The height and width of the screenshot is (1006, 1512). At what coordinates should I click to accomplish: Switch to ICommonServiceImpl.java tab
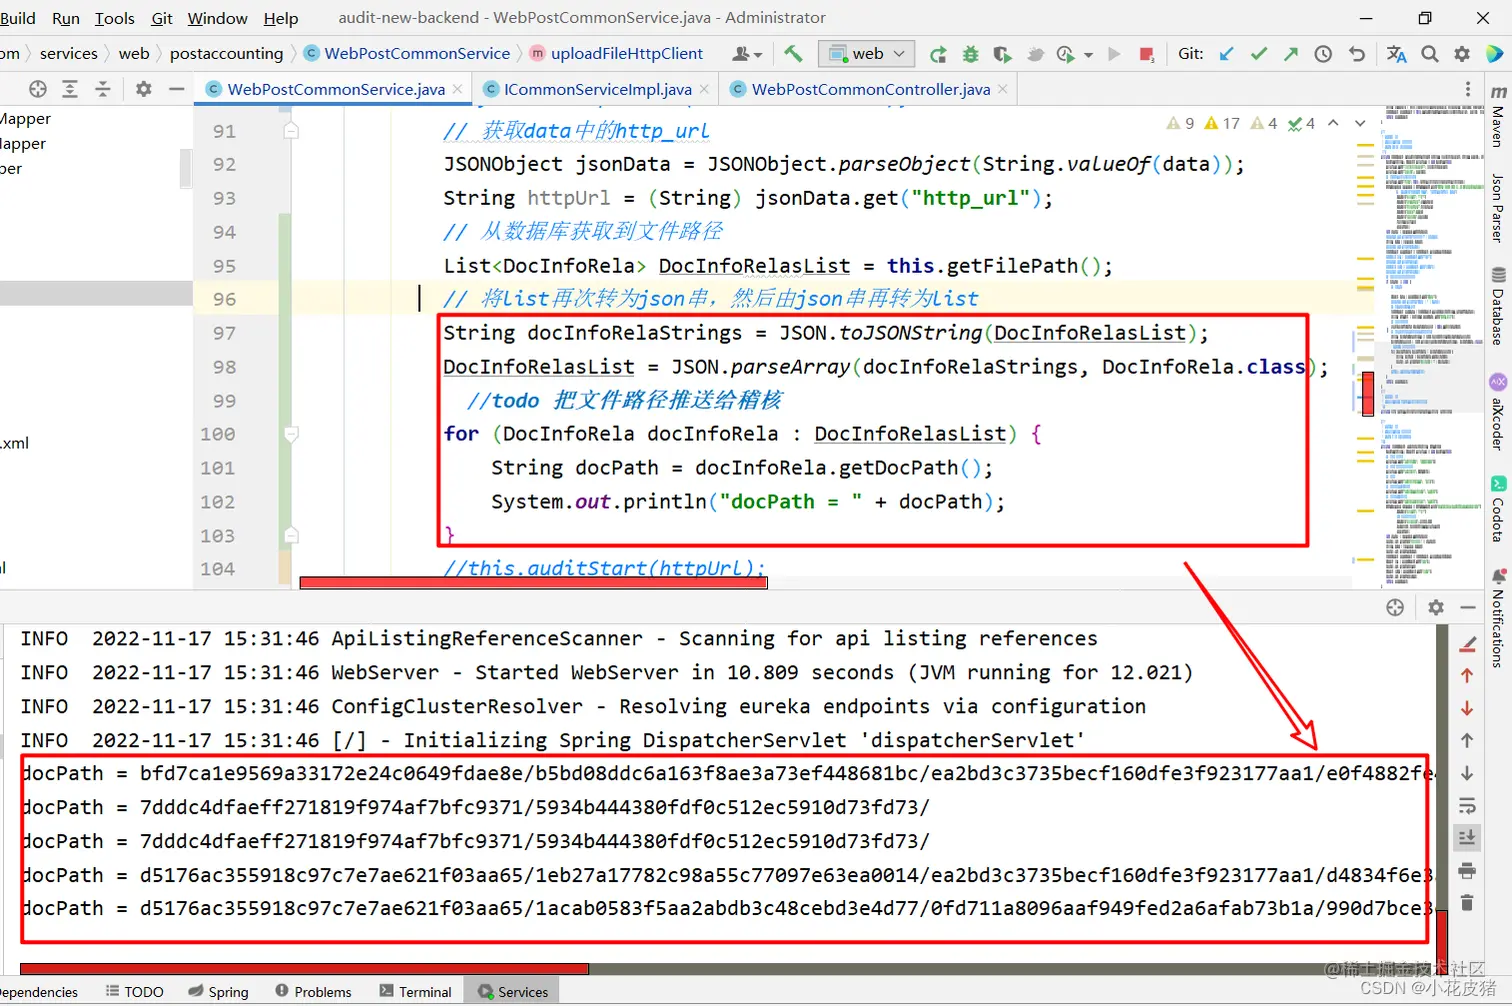[597, 89]
